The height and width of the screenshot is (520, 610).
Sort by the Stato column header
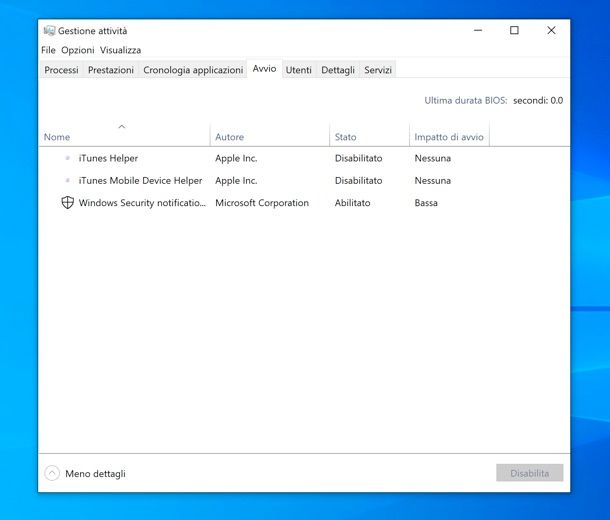click(x=345, y=137)
